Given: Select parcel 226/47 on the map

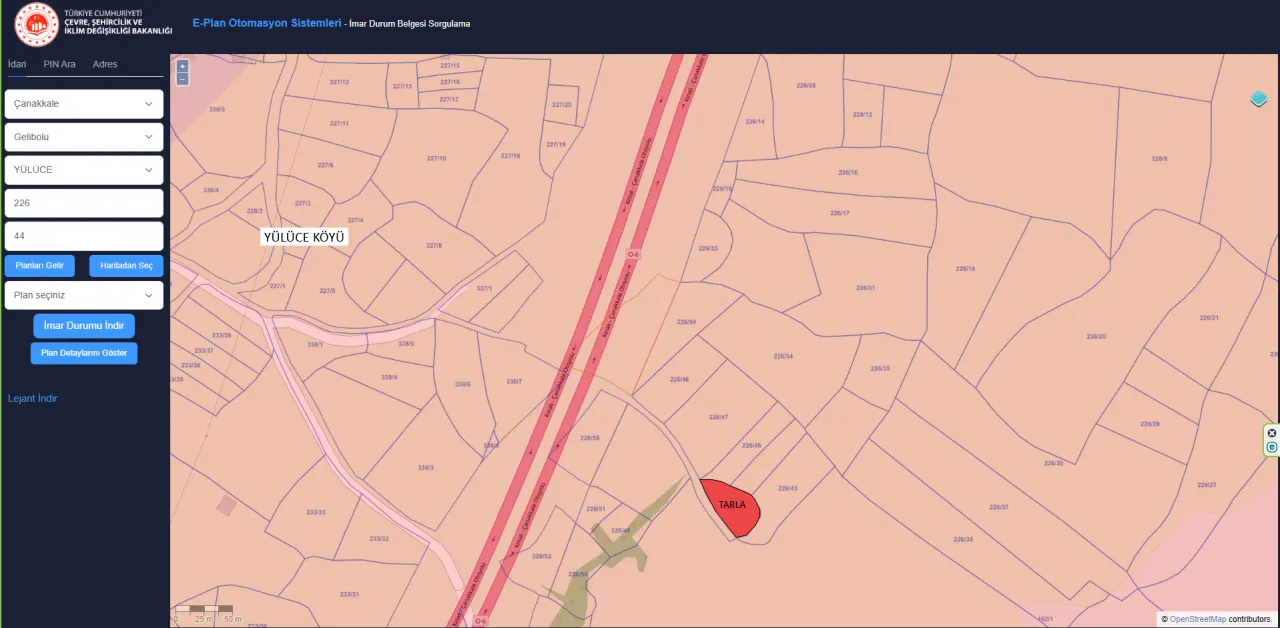Looking at the screenshot, I should point(718,417).
